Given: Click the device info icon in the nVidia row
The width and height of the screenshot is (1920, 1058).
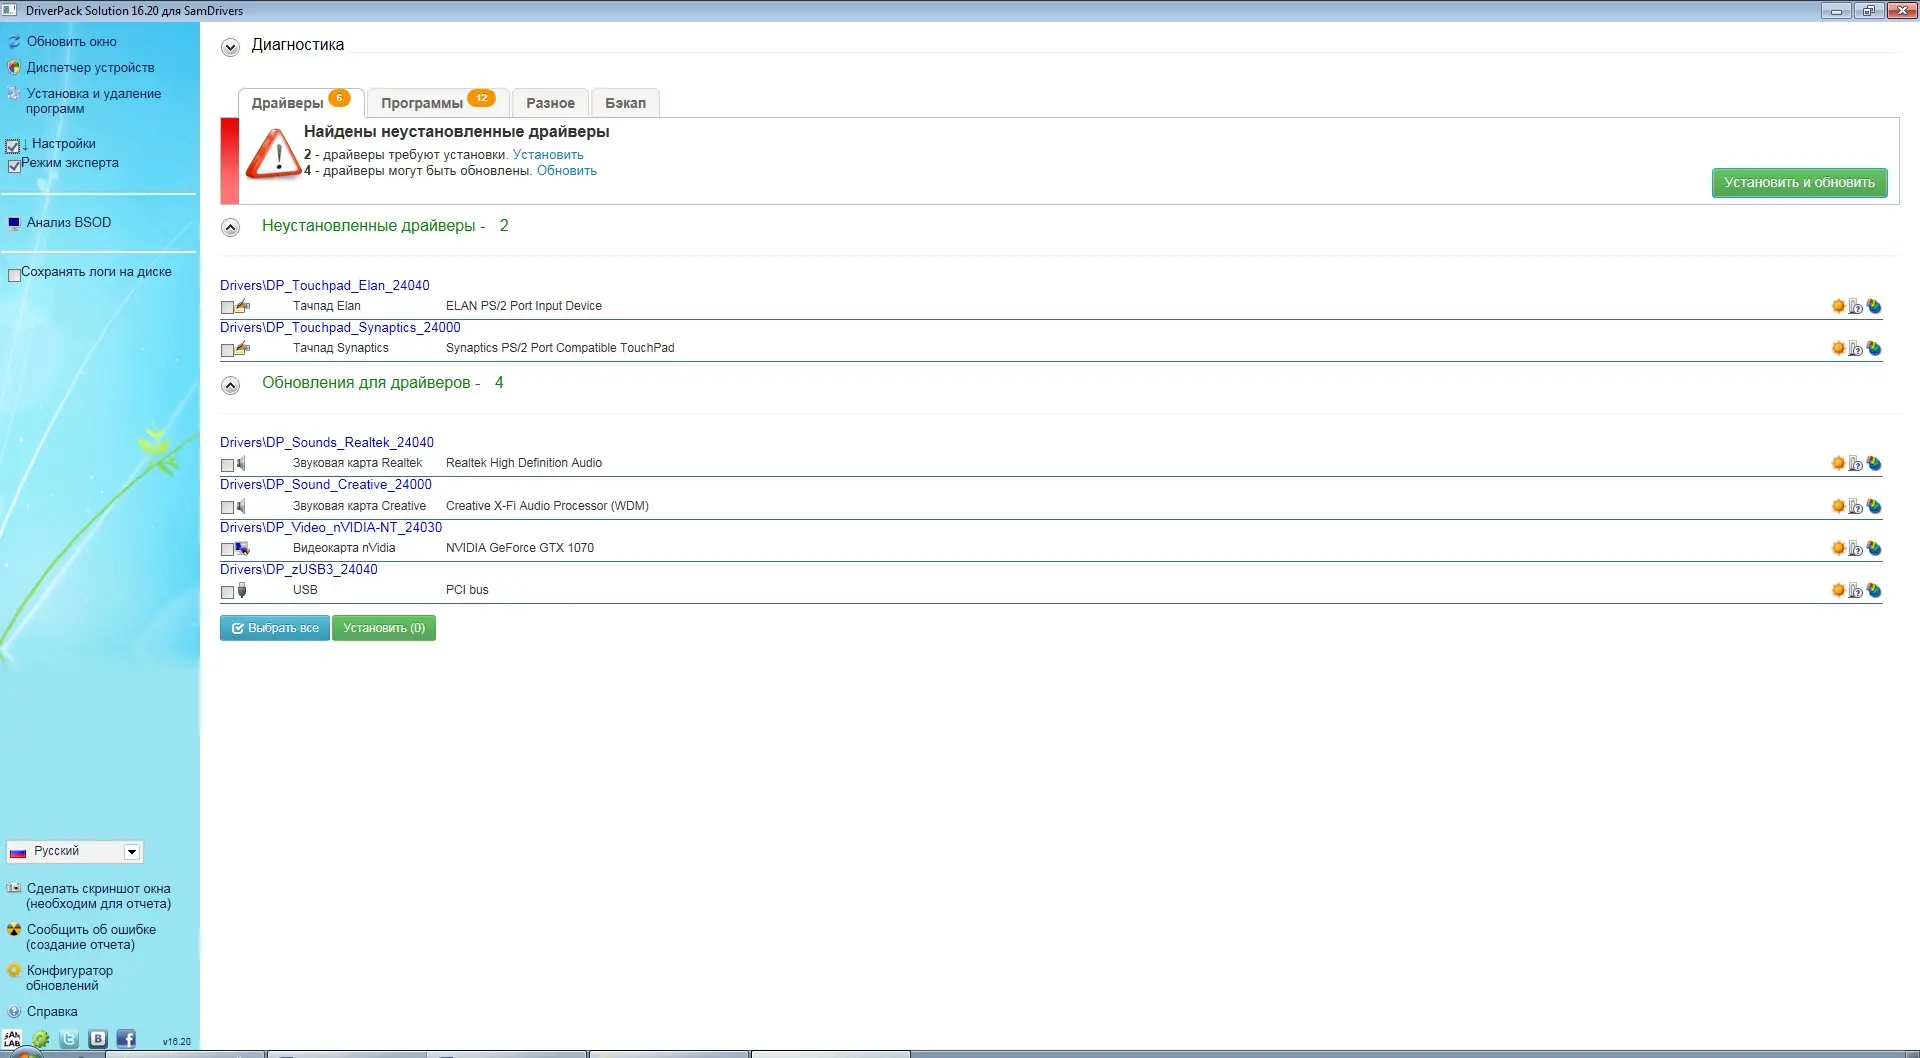Looking at the screenshot, I should (1856, 549).
